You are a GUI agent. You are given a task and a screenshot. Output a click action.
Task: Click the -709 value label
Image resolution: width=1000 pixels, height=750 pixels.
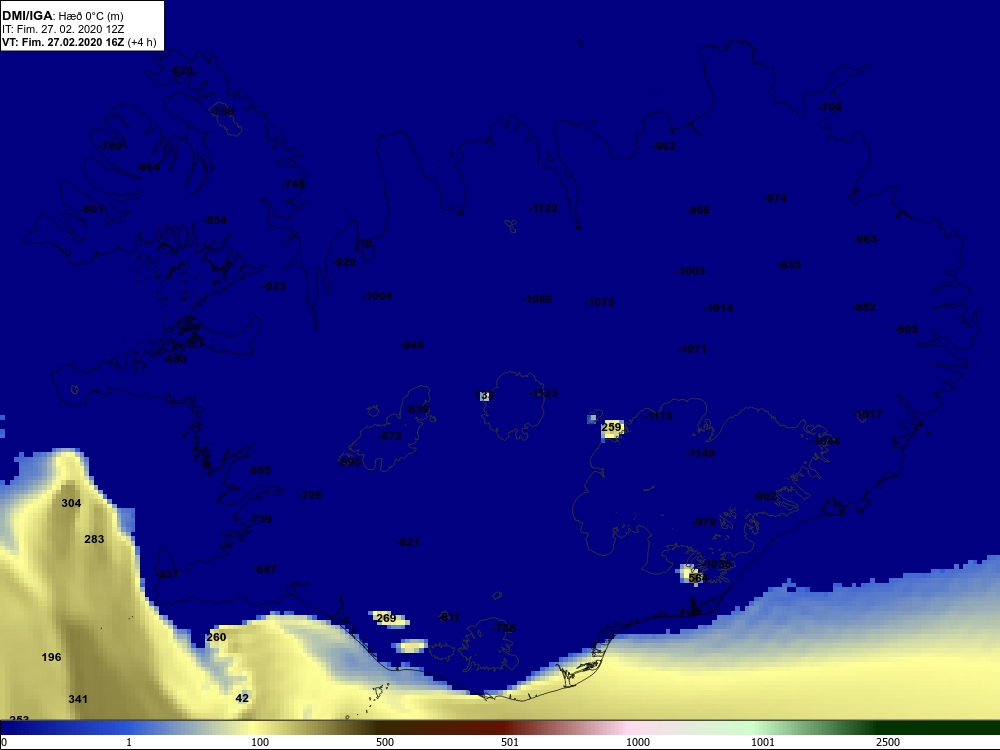point(830,107)
